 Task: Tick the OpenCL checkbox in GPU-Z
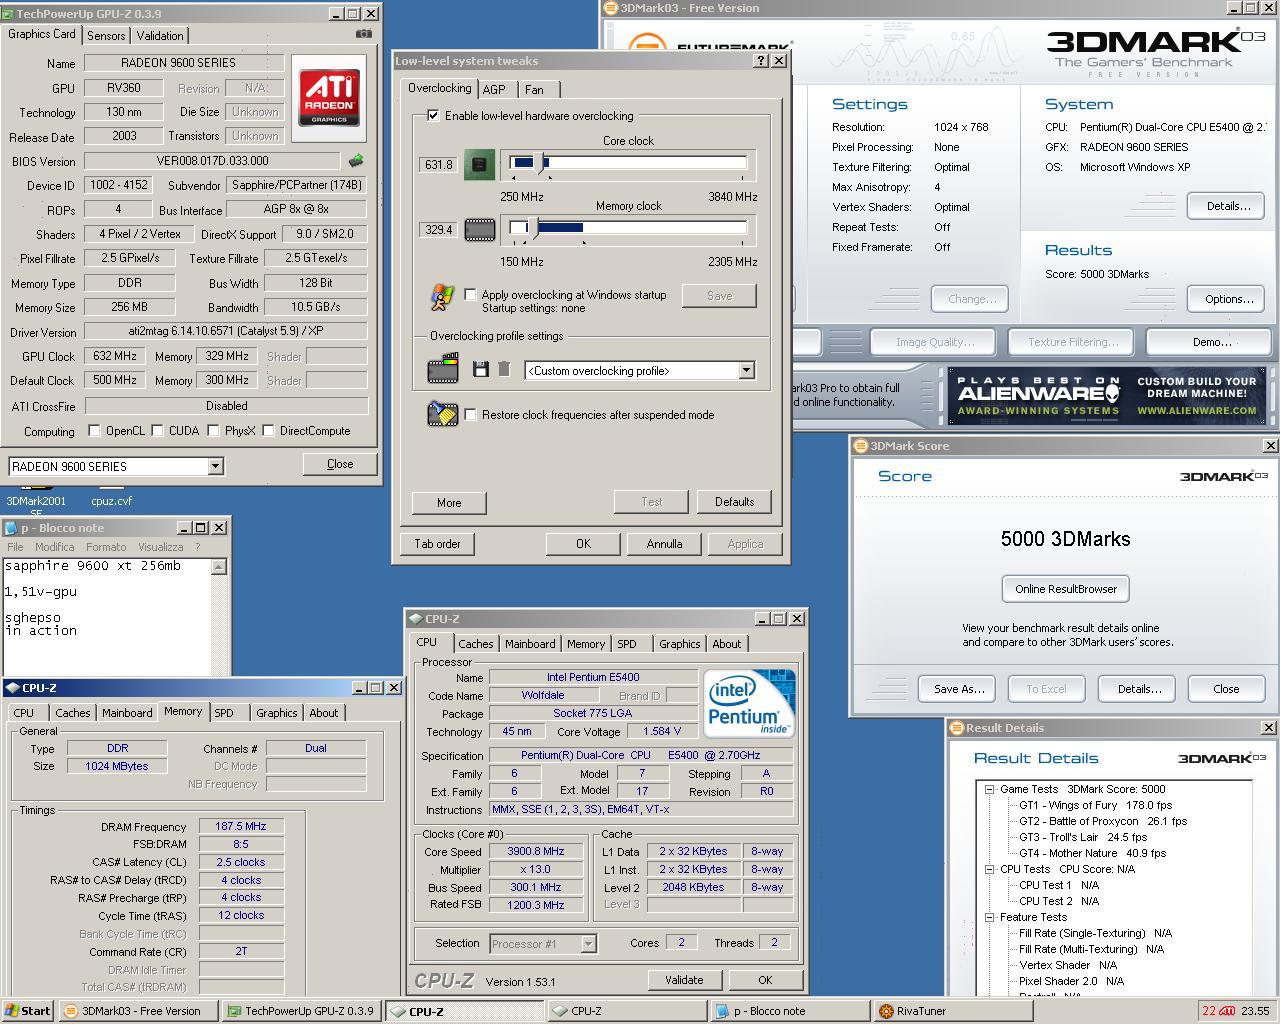click(x=94, y=431)
